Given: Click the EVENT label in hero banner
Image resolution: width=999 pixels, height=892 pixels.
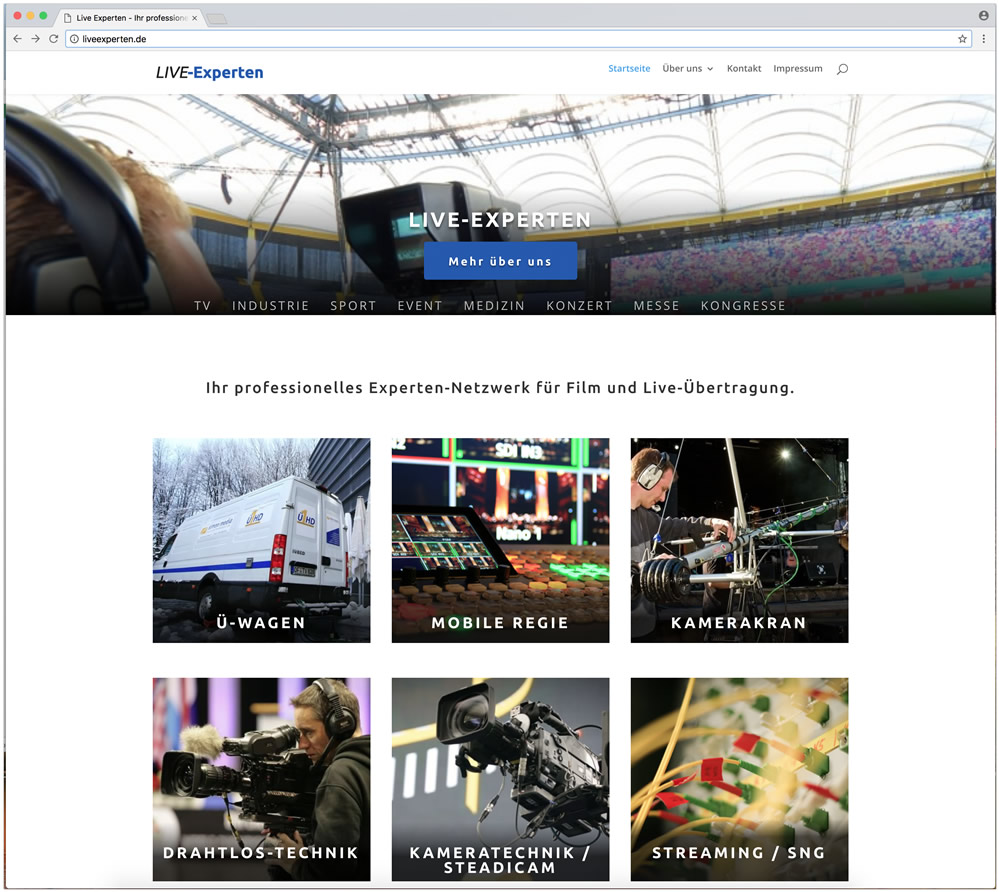Looking at the screenshot, I should click(420, 306).
